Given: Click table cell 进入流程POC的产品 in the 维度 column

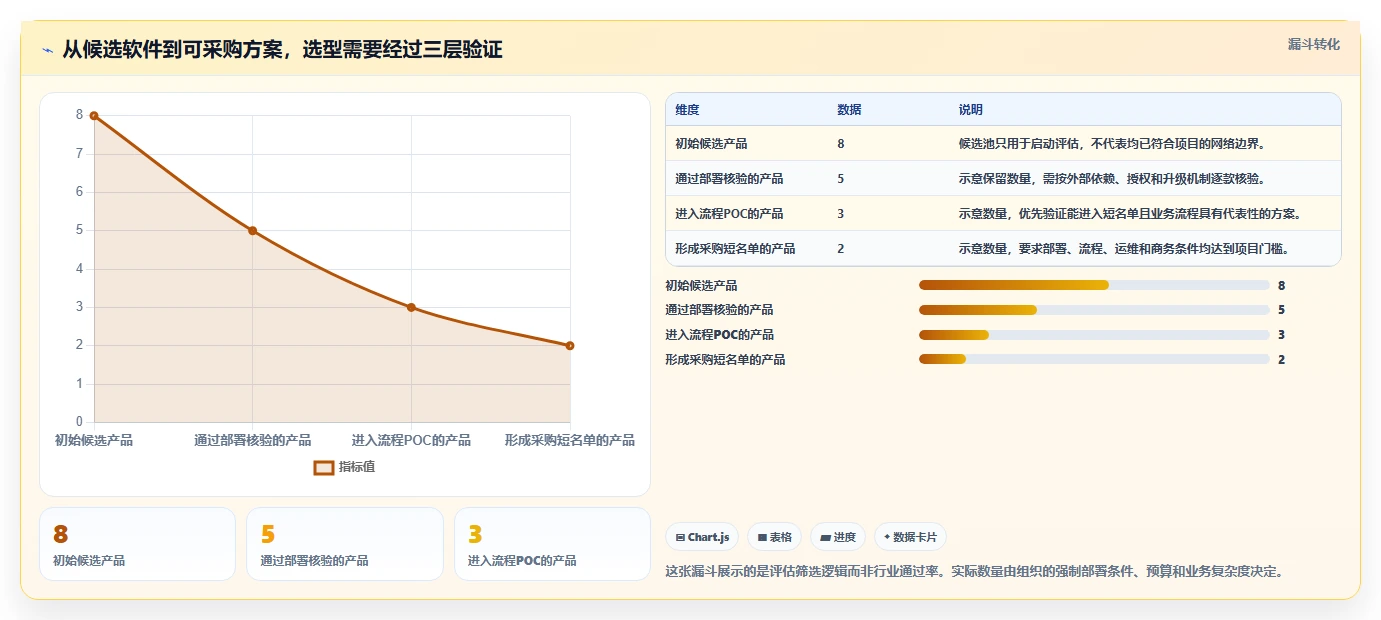Looking at the screenshot, I should click(x=729, y=214).
